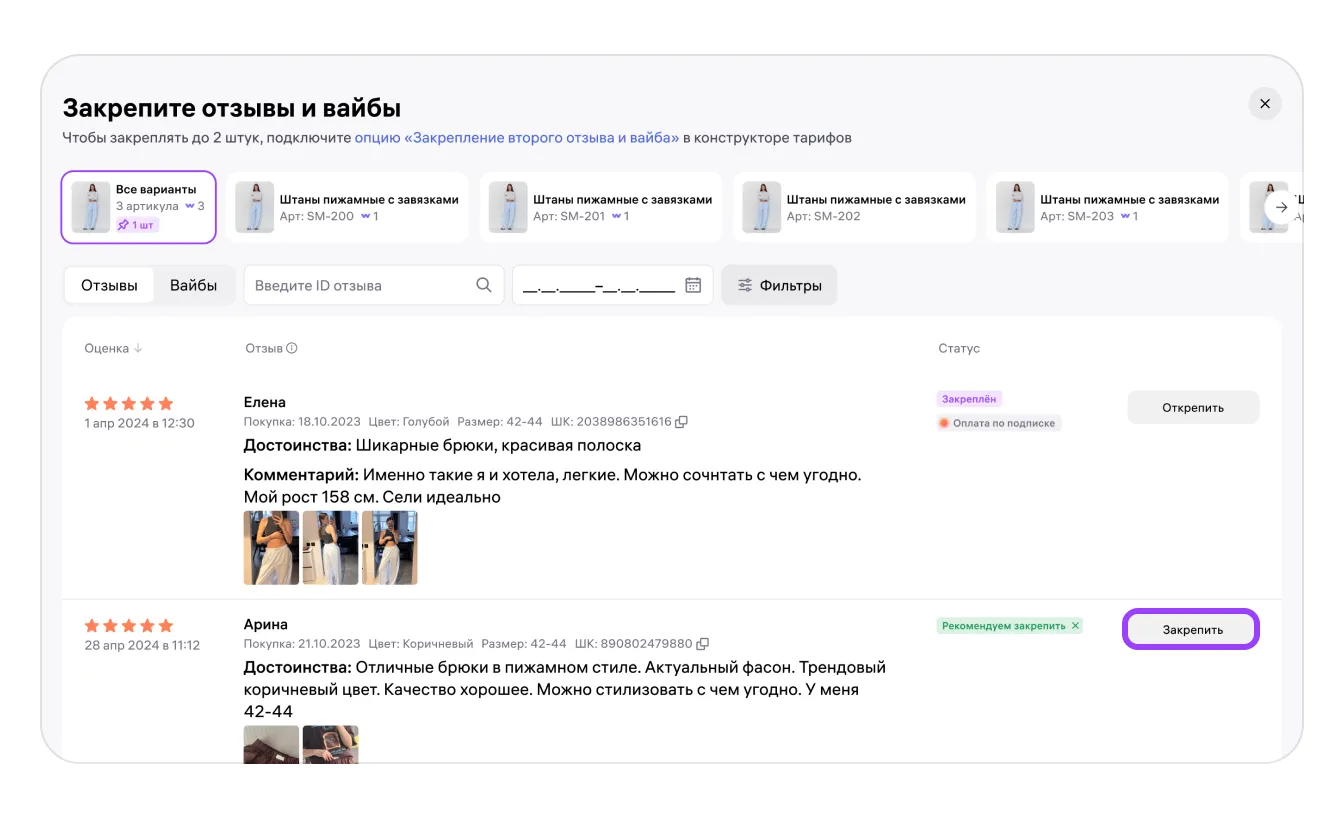Focus the Введите ID отзыва search field
The width and height of the screenshot is (1344, 818).
click(360, 285)
